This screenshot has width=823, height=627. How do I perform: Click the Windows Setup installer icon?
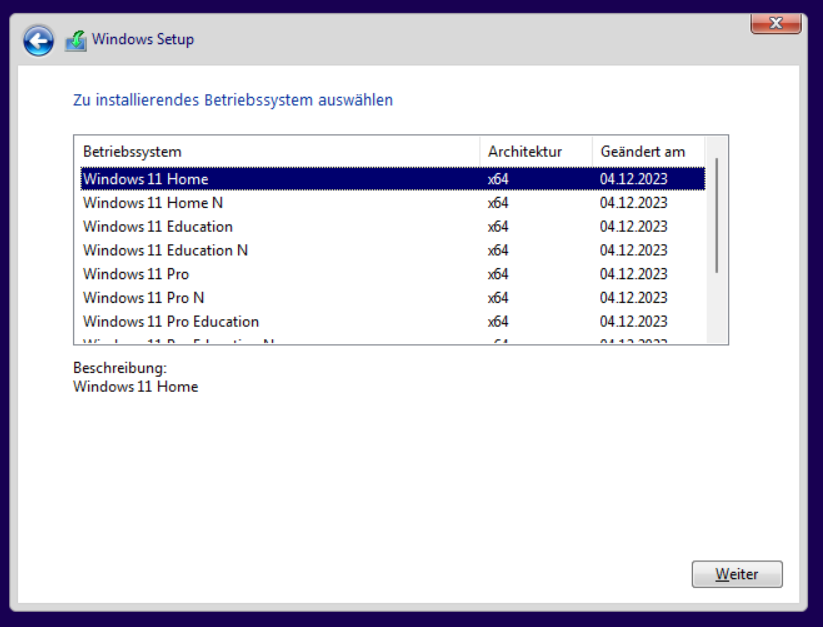(x=76, y=40)
